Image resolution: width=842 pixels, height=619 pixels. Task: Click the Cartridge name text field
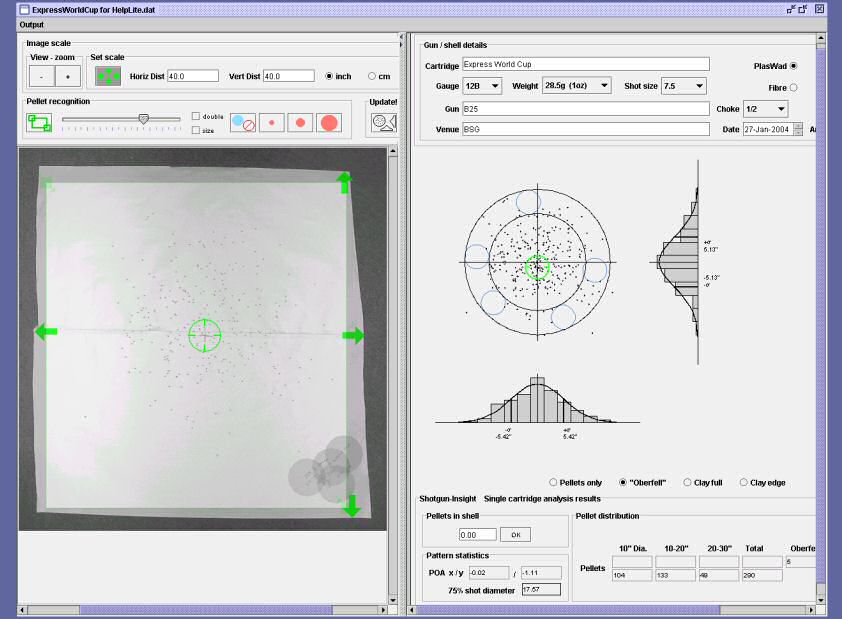pyautogui.click(x=585, y=64)
